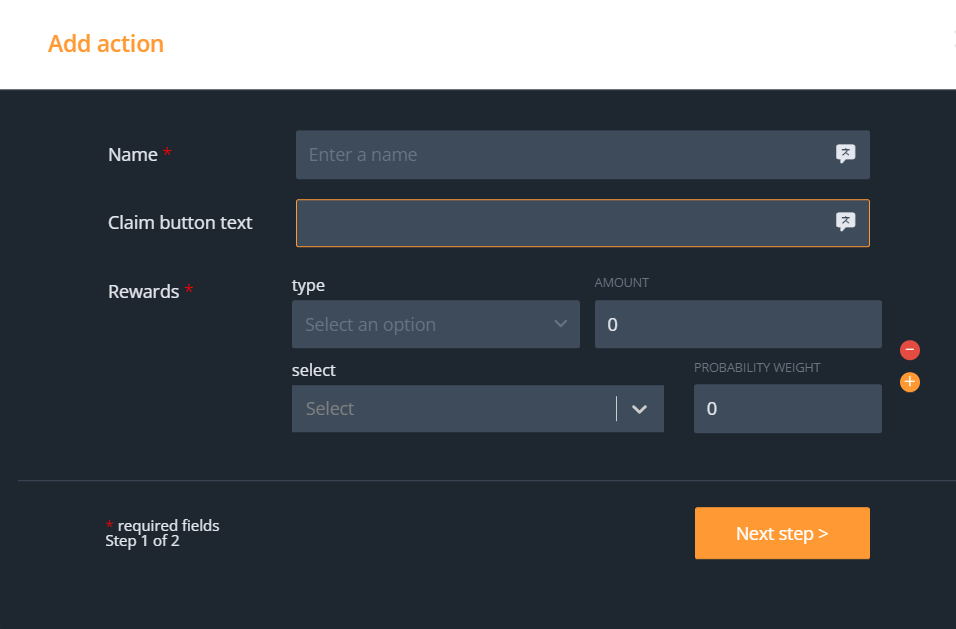The image size is (956, 629).
Task: Click the 'Step 1 of 2' indicator text
Action: [x=142, y=541]
